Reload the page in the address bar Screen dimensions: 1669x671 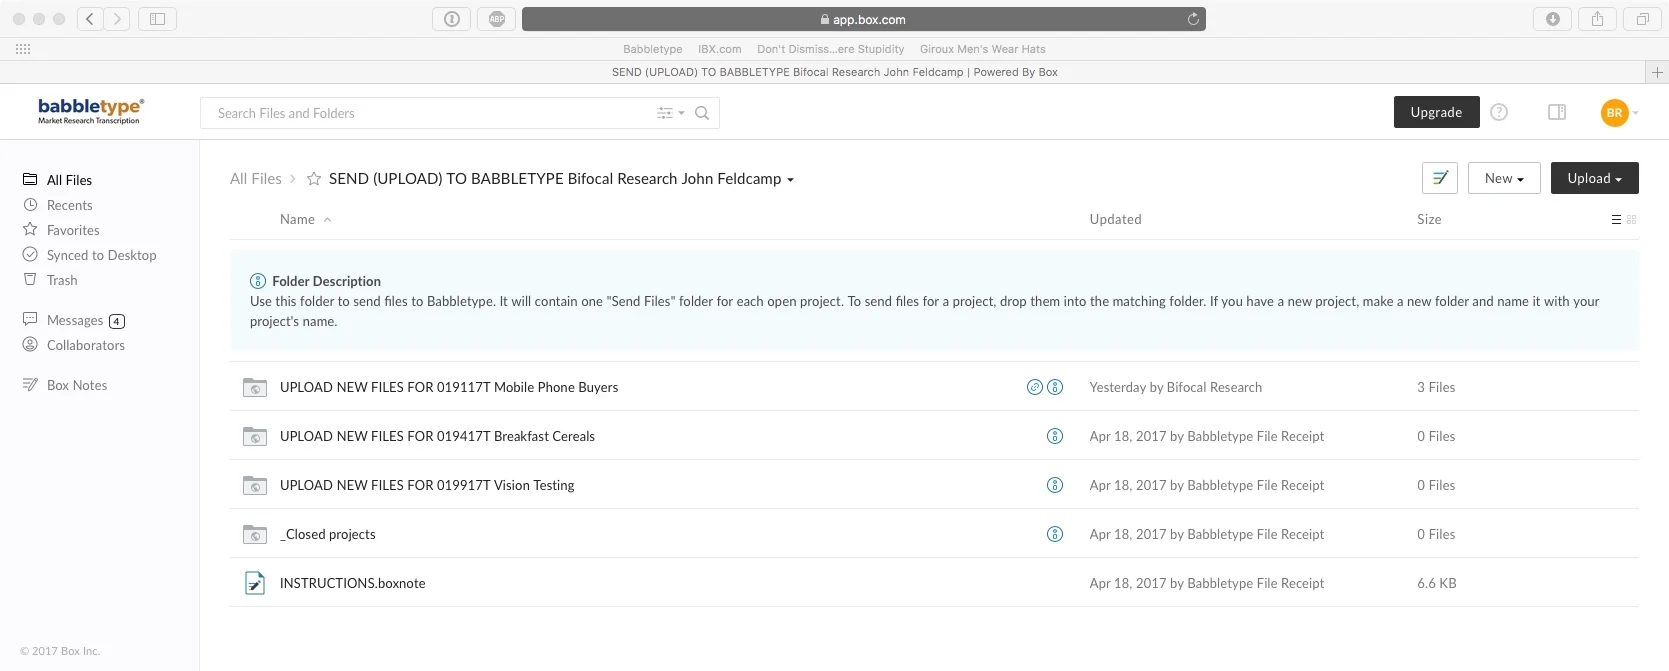coord(1193,19)
